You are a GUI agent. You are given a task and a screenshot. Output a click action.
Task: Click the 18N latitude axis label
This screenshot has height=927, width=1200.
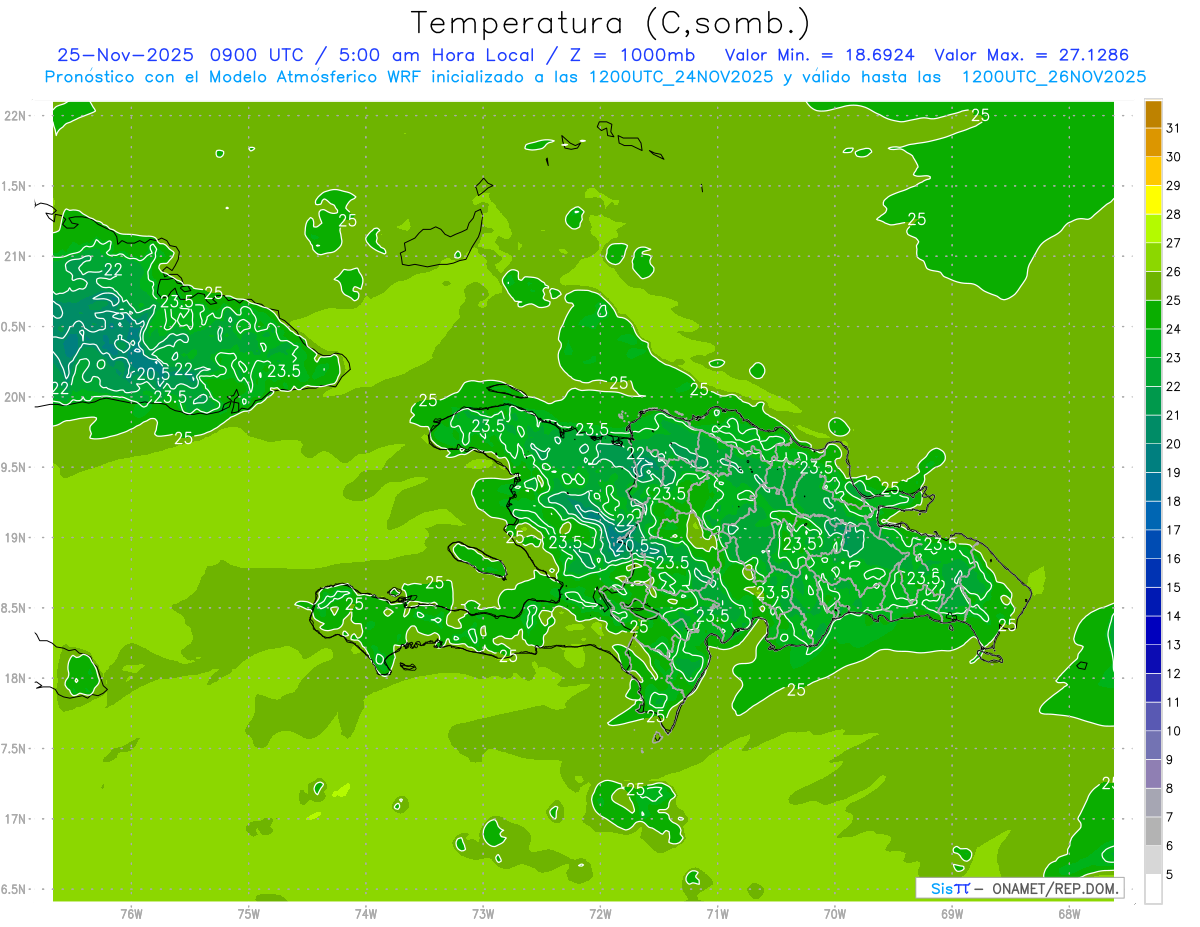click(x=17, y=678)
